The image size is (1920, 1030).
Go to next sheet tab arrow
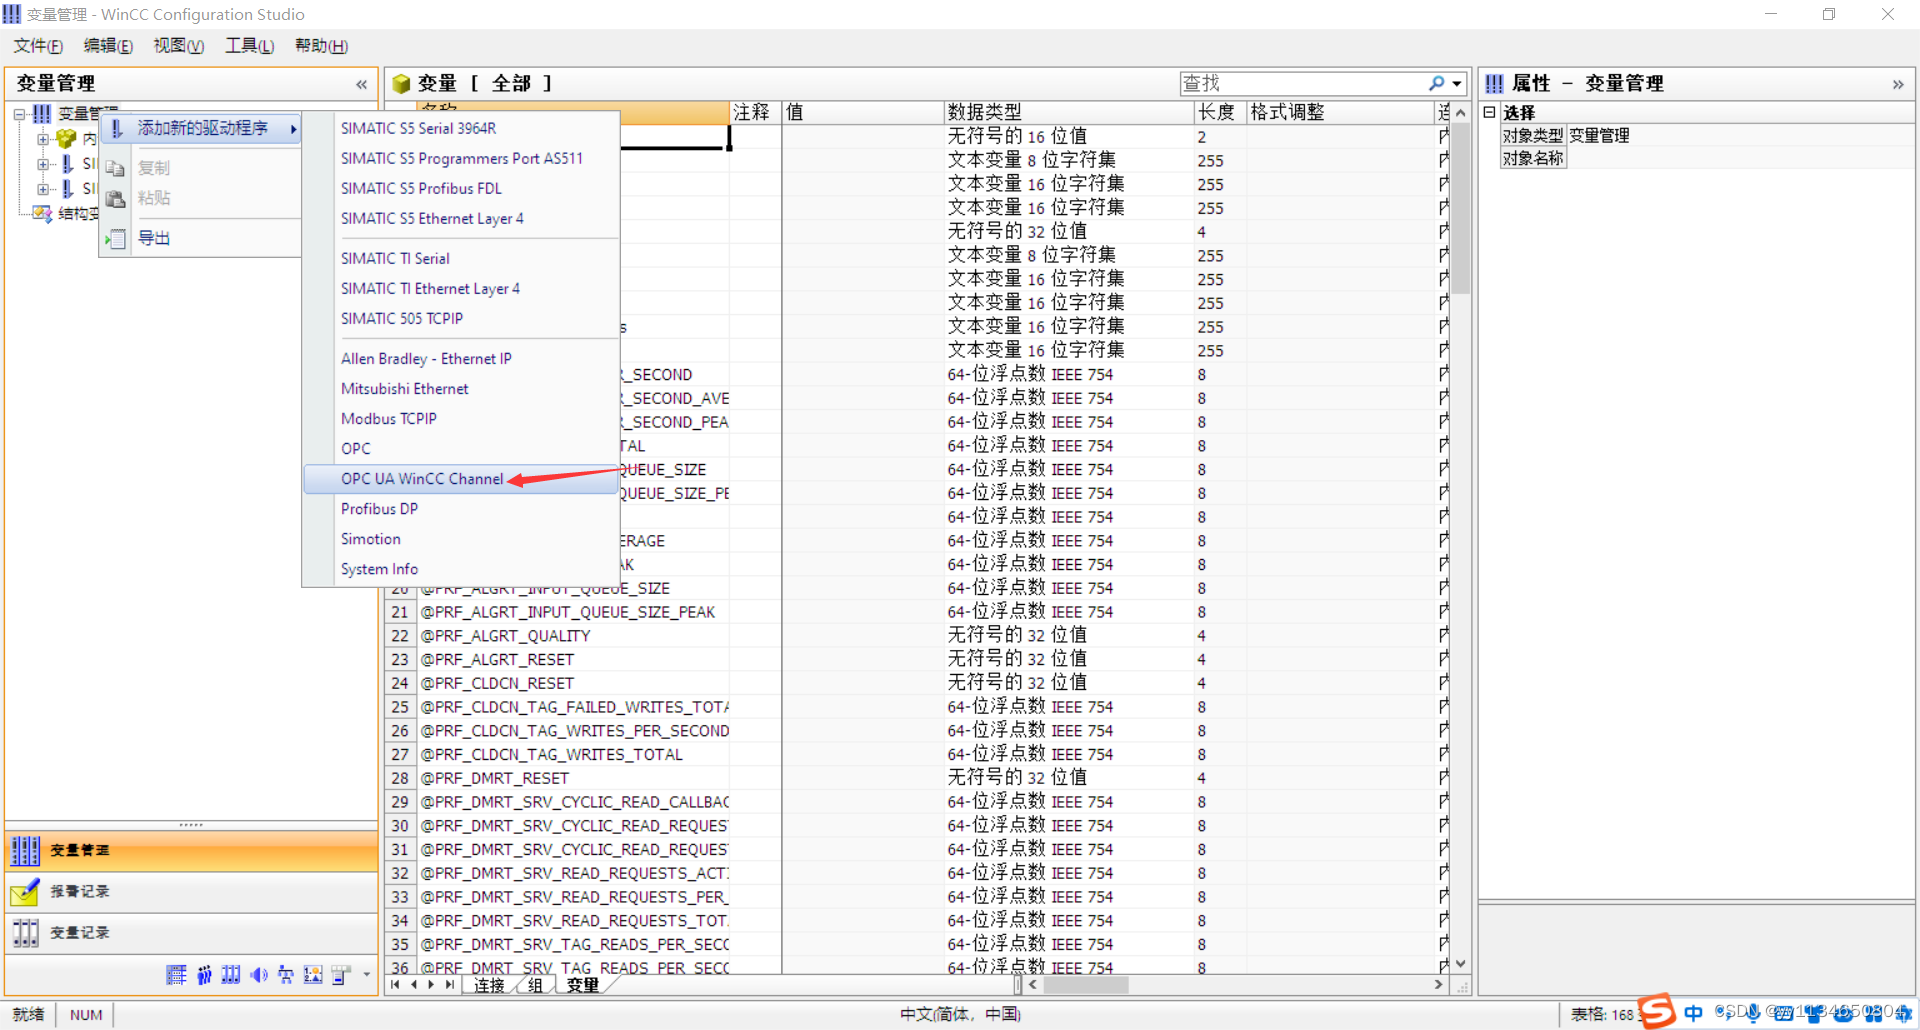[431, 986]
